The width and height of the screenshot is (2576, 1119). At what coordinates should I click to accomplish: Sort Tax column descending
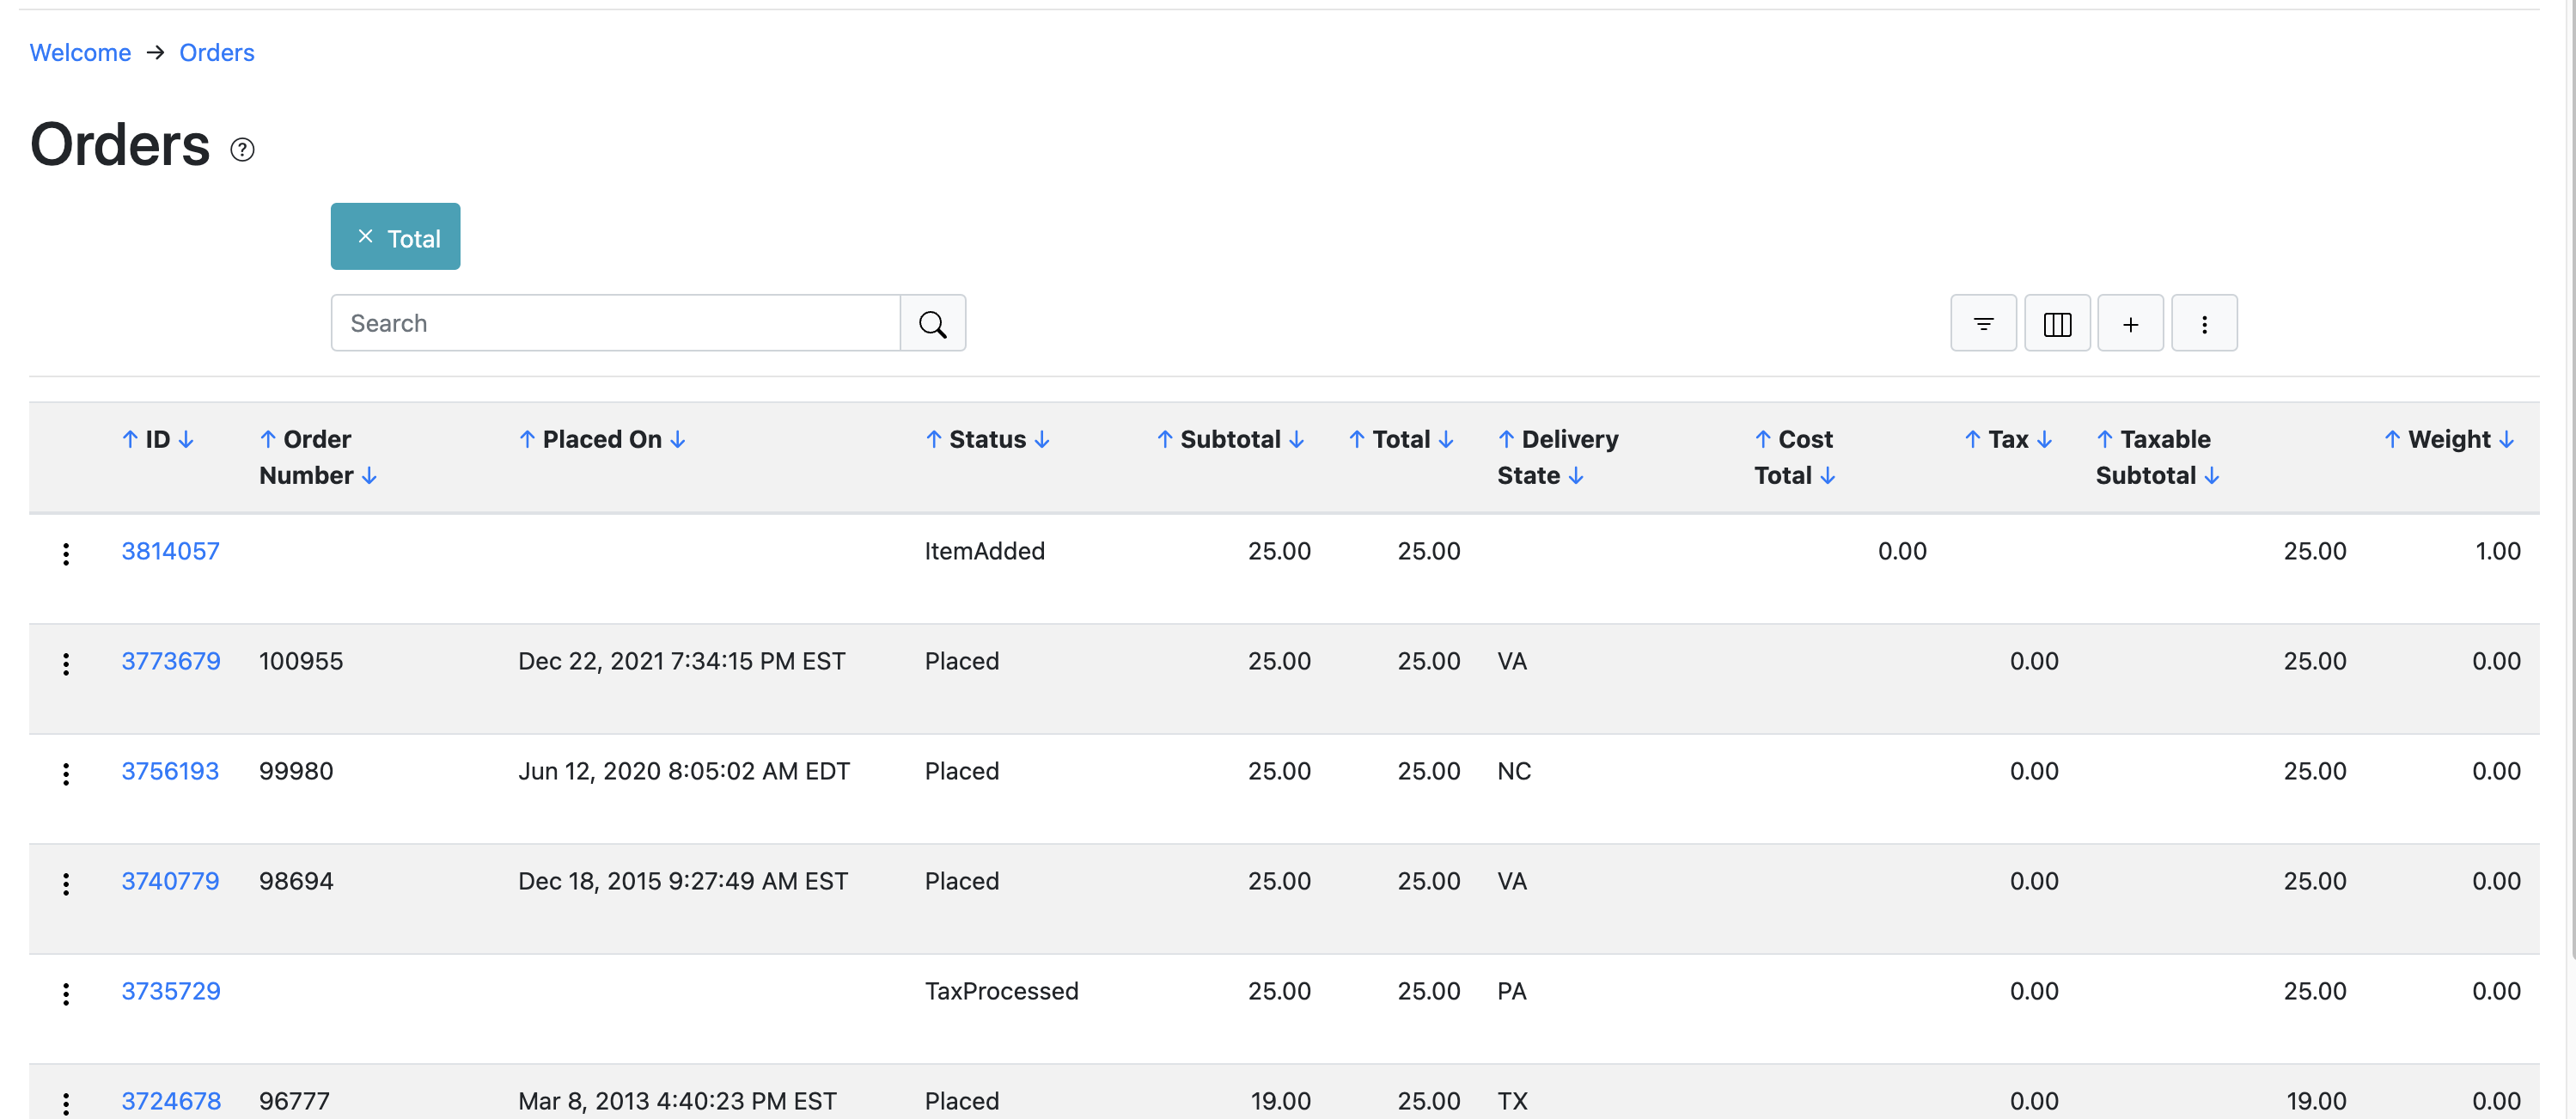2045,439
